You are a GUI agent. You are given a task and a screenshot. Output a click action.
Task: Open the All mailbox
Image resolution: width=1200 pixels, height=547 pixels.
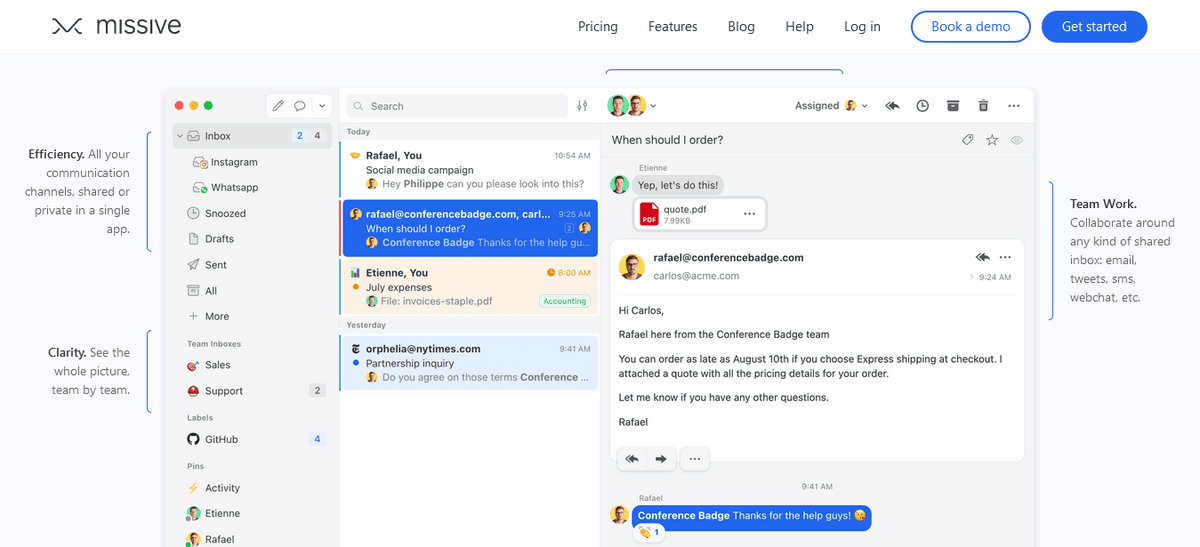pyautogui.click(x=211, y=291)
